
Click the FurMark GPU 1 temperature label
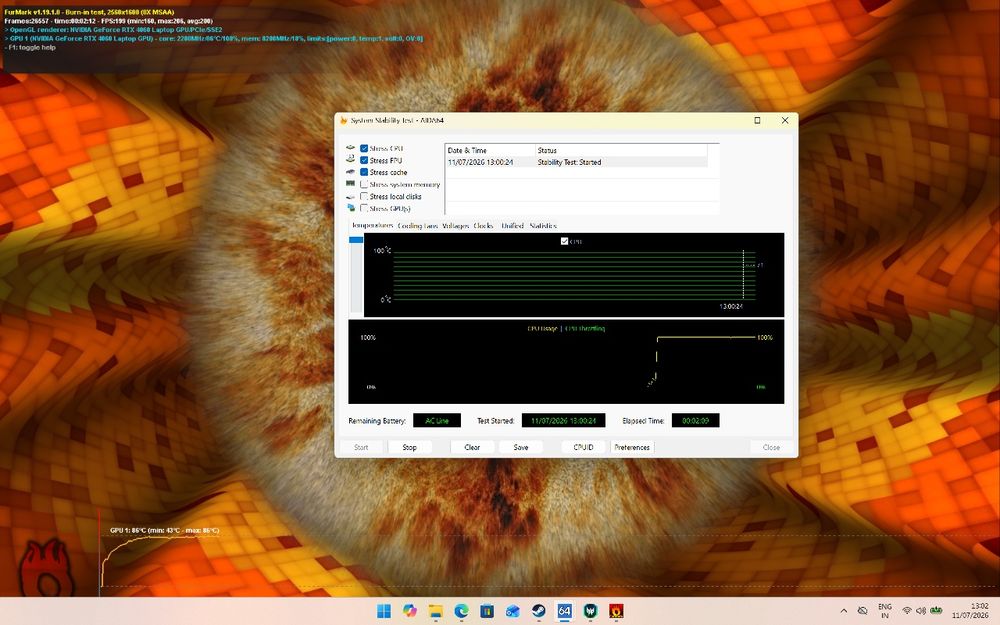[165, 530]
